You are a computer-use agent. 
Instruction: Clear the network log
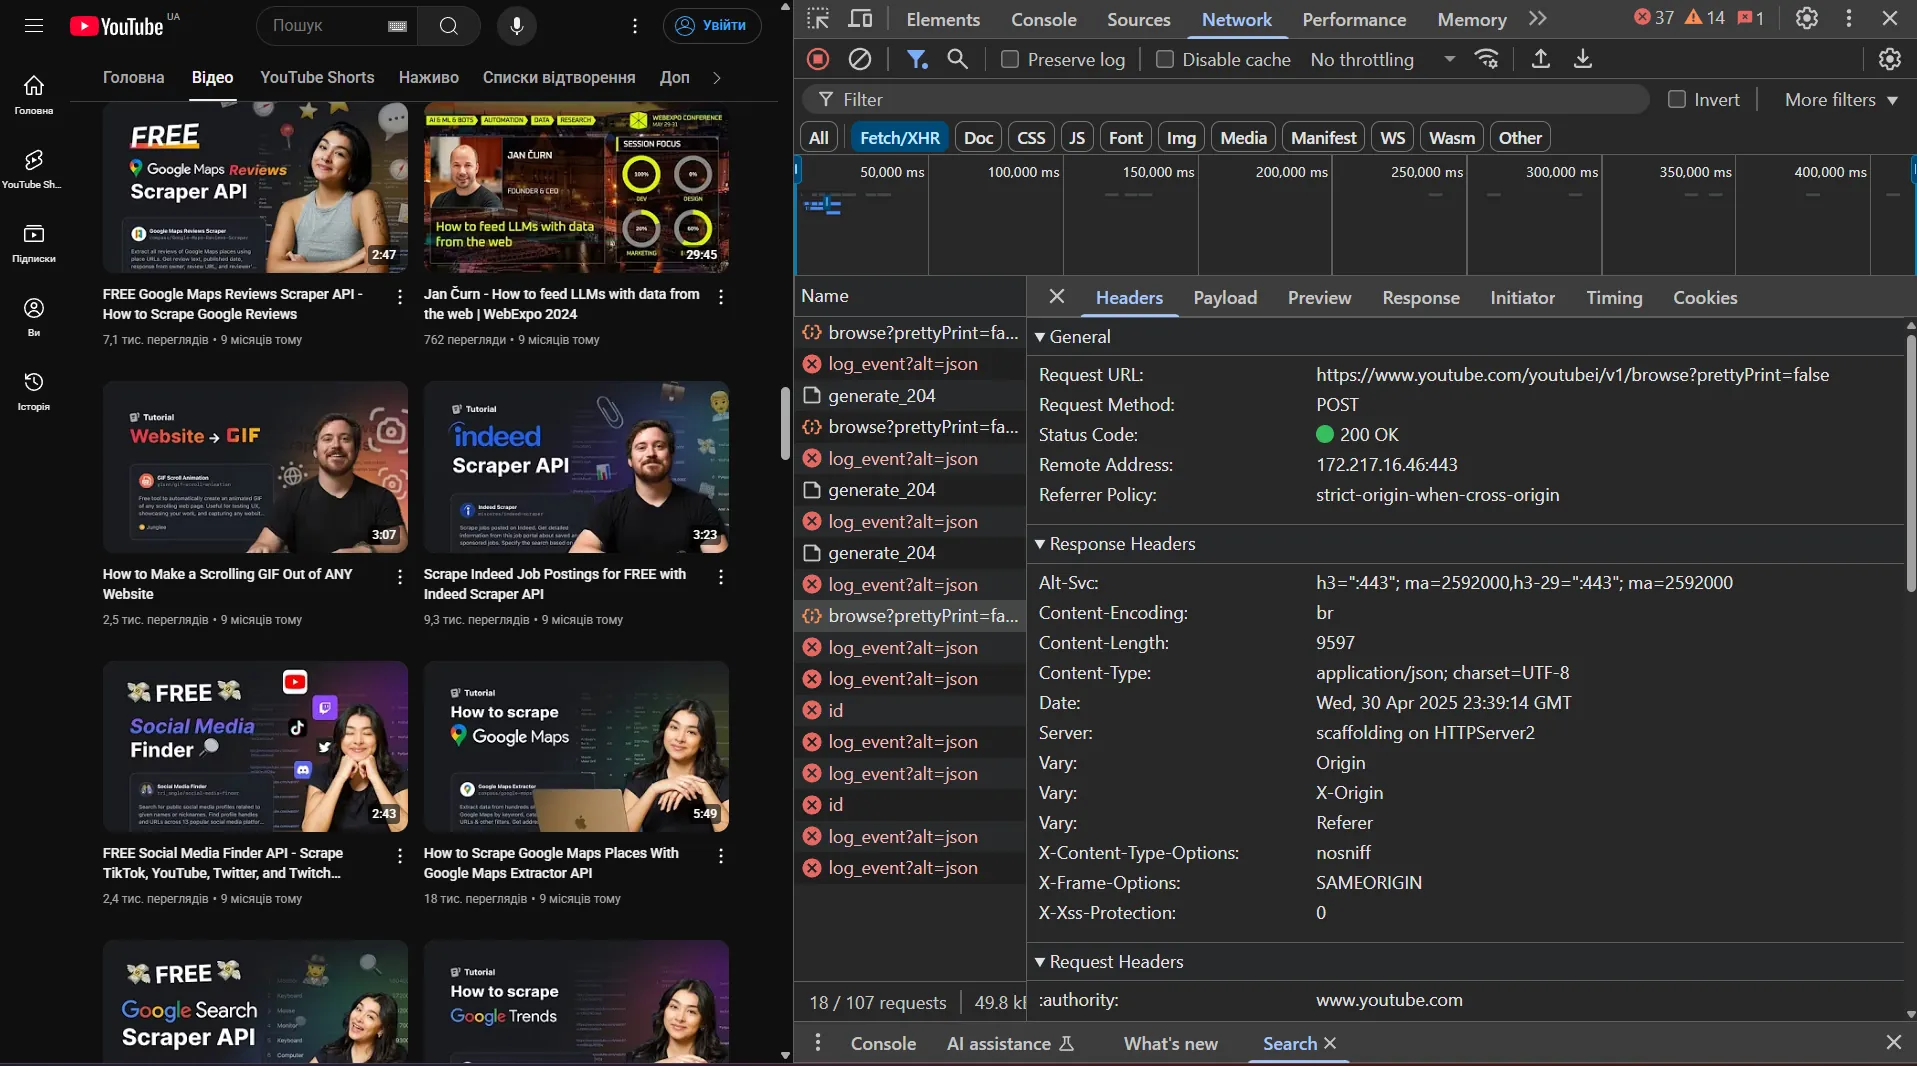[860, 59]
